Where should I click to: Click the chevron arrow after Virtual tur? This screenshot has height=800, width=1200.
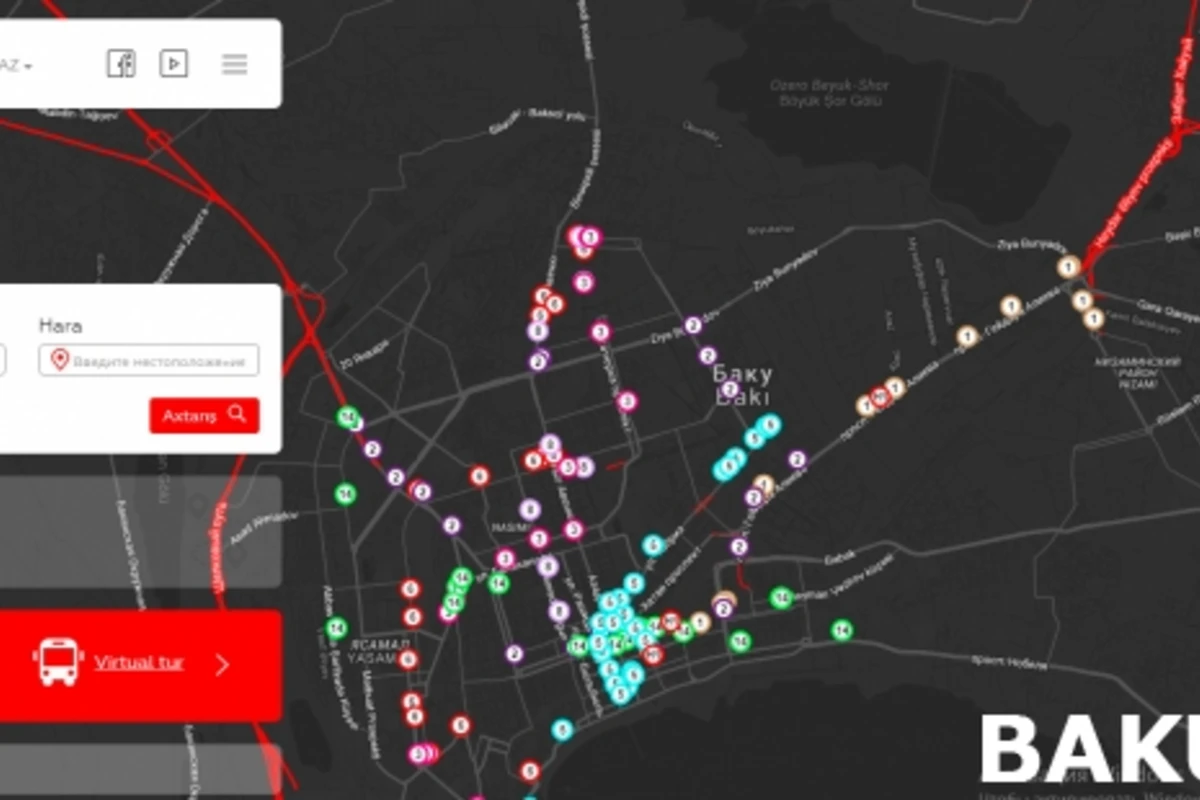pos(222,665)
